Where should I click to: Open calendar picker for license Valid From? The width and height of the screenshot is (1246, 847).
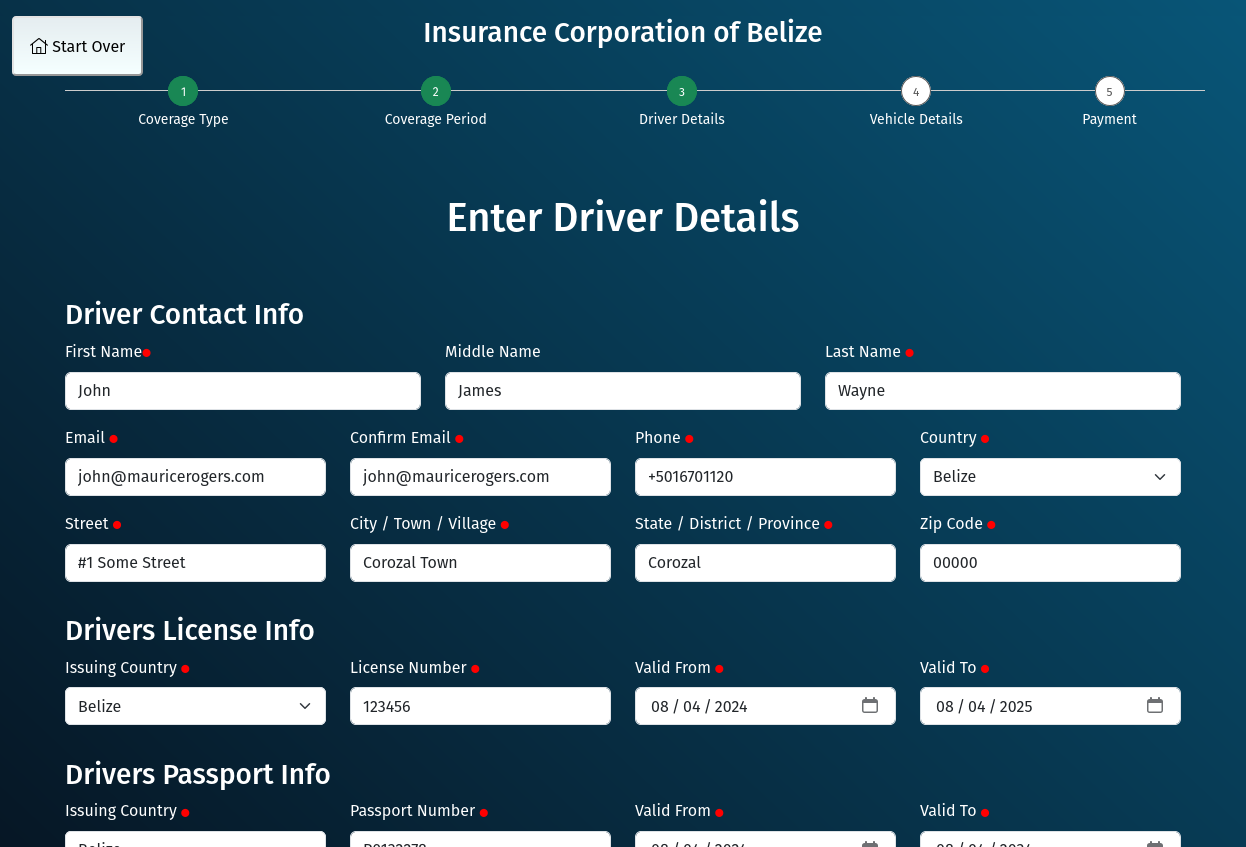point(870,706)
